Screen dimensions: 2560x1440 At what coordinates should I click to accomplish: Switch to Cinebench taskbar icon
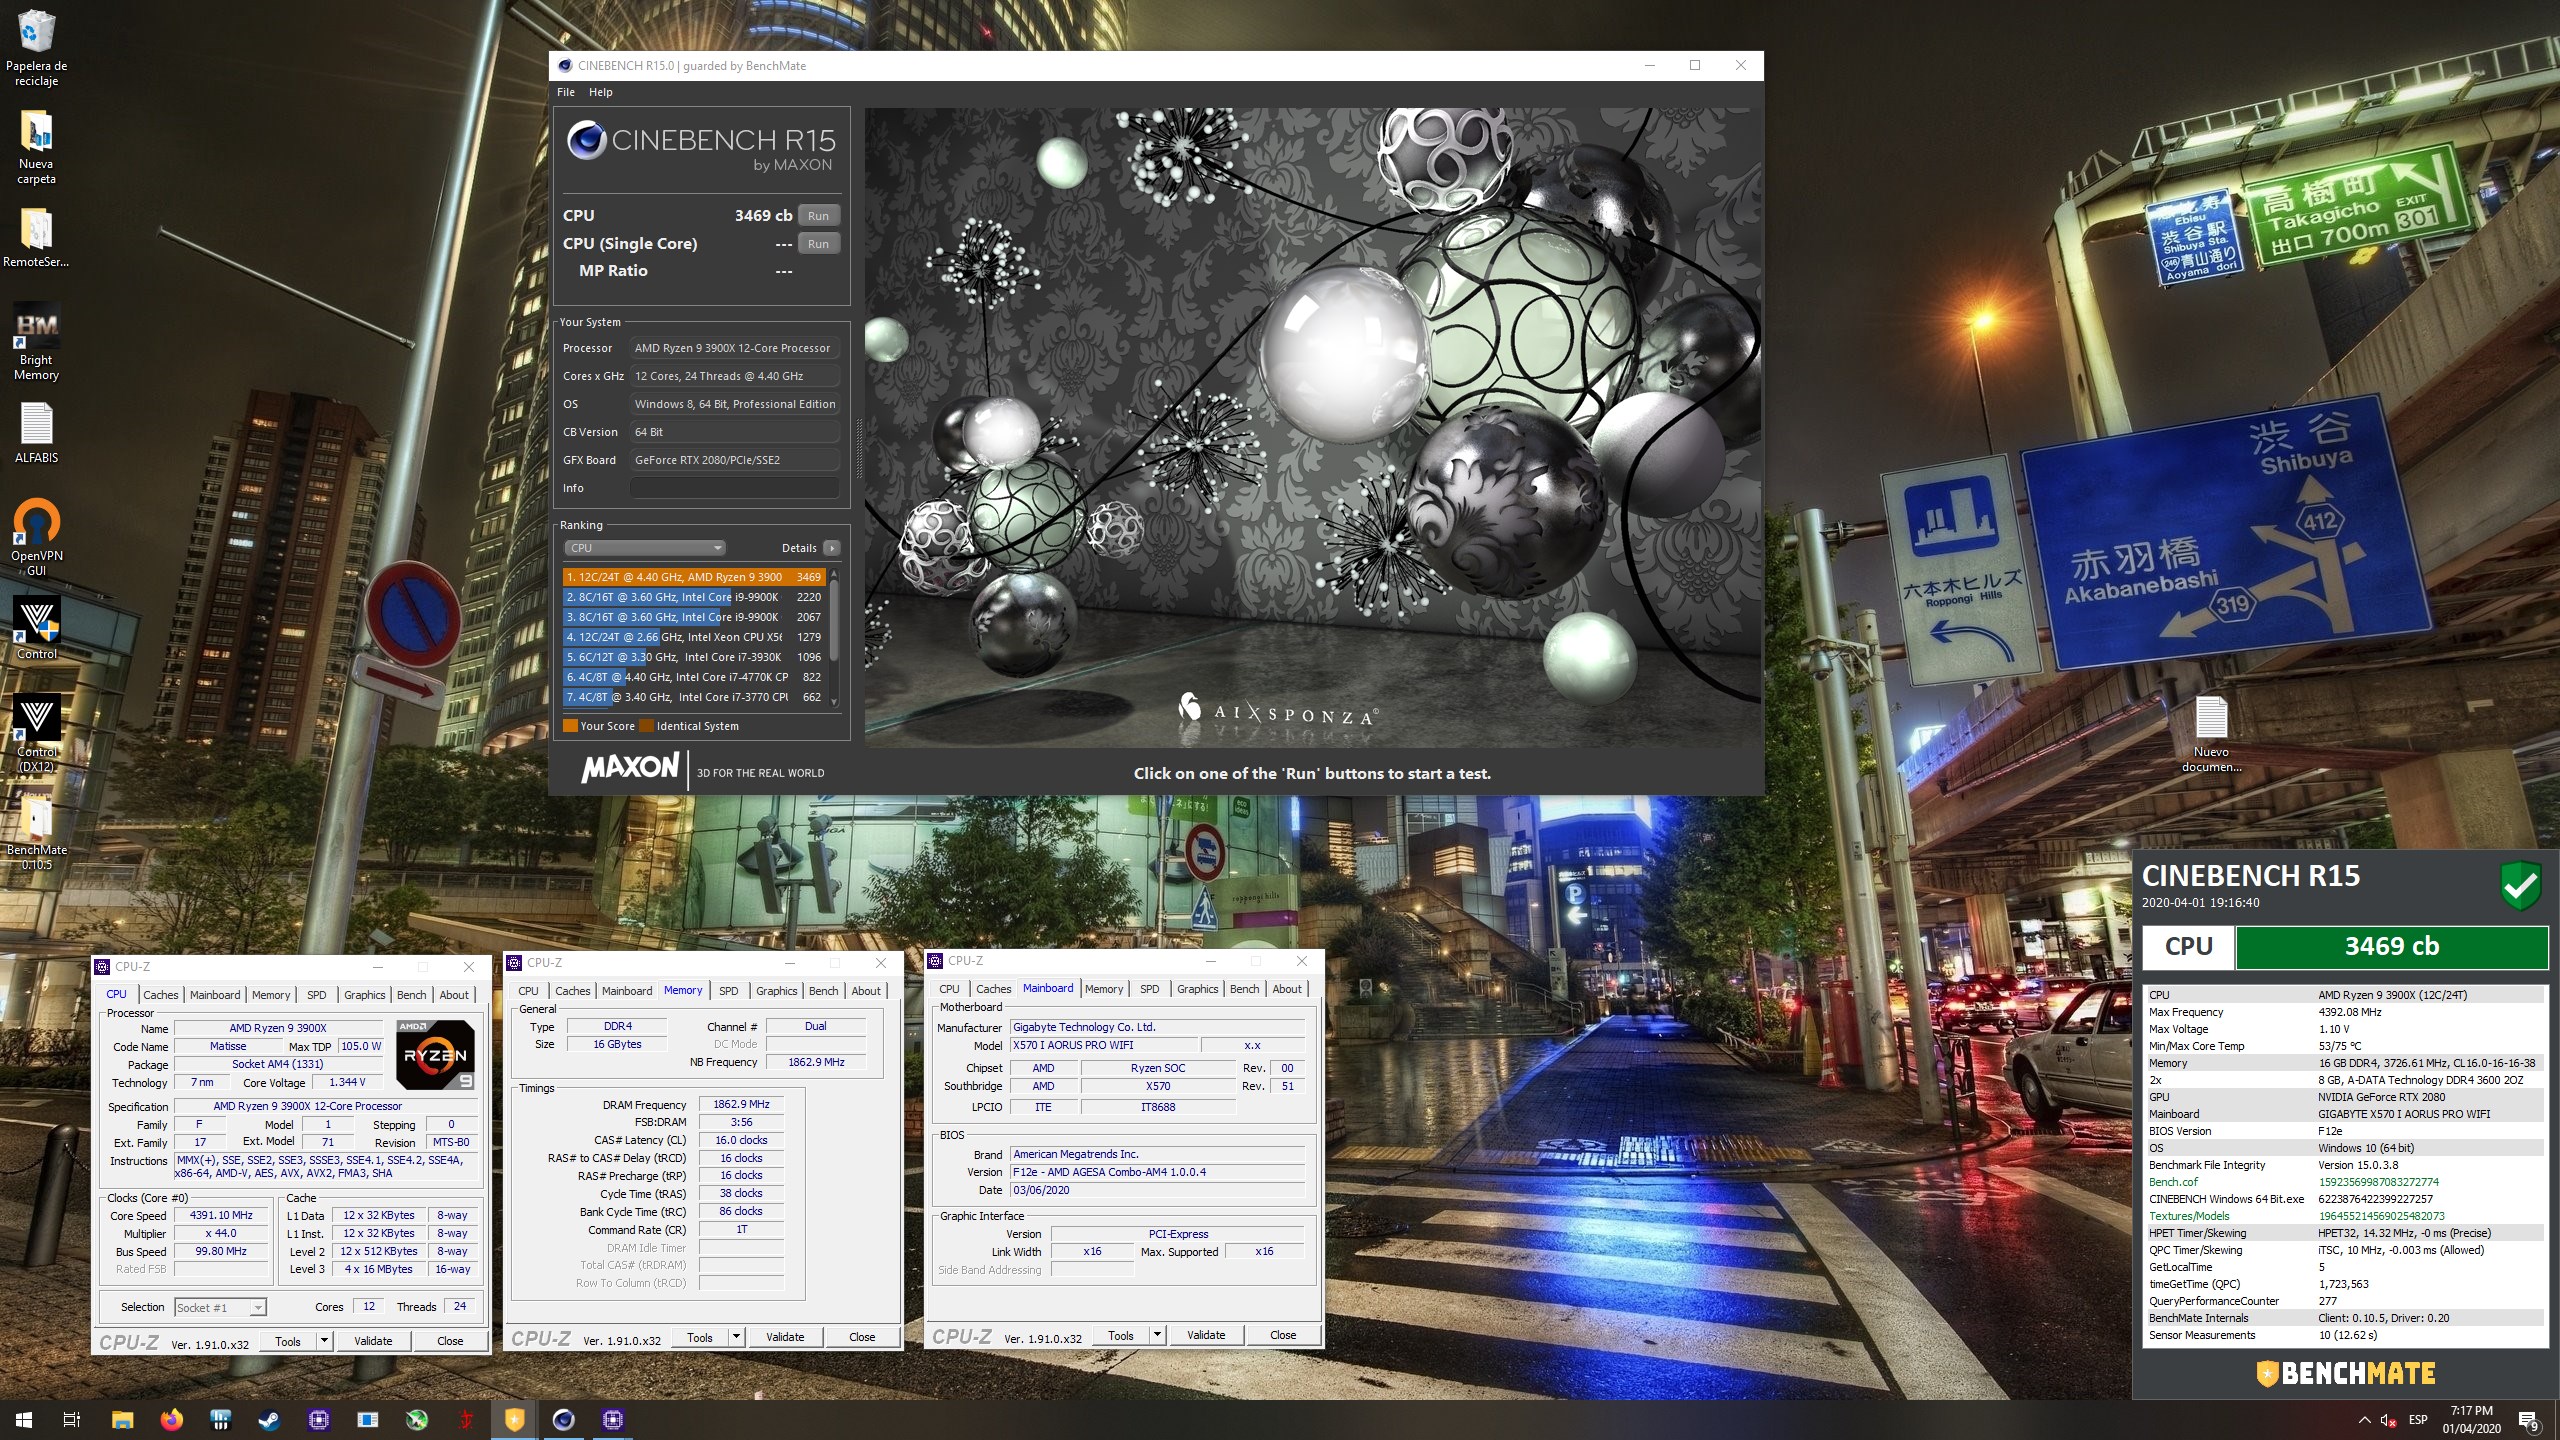pyautogui.click(x=564, y=1419)
